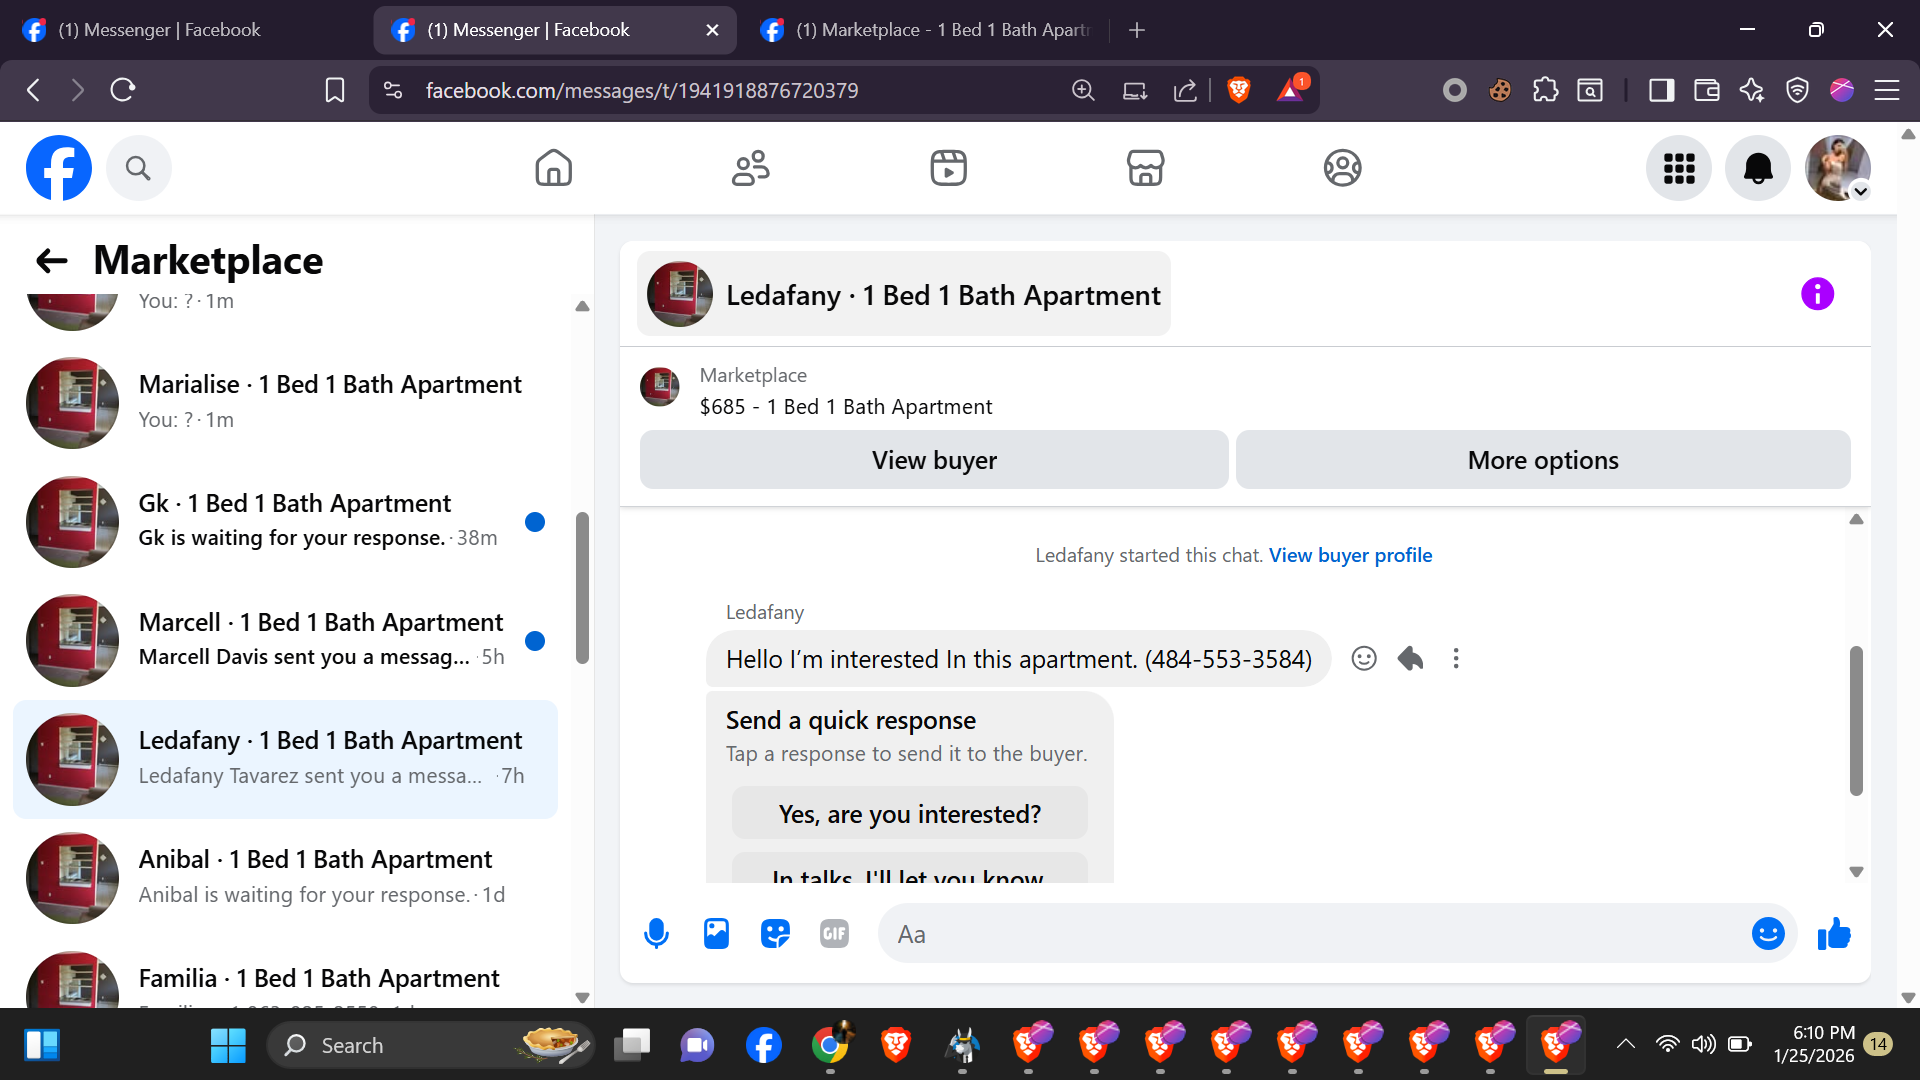1920x1080 pixels.
Task: Open the Friends icon in top navigation
Action: [751, 168]
